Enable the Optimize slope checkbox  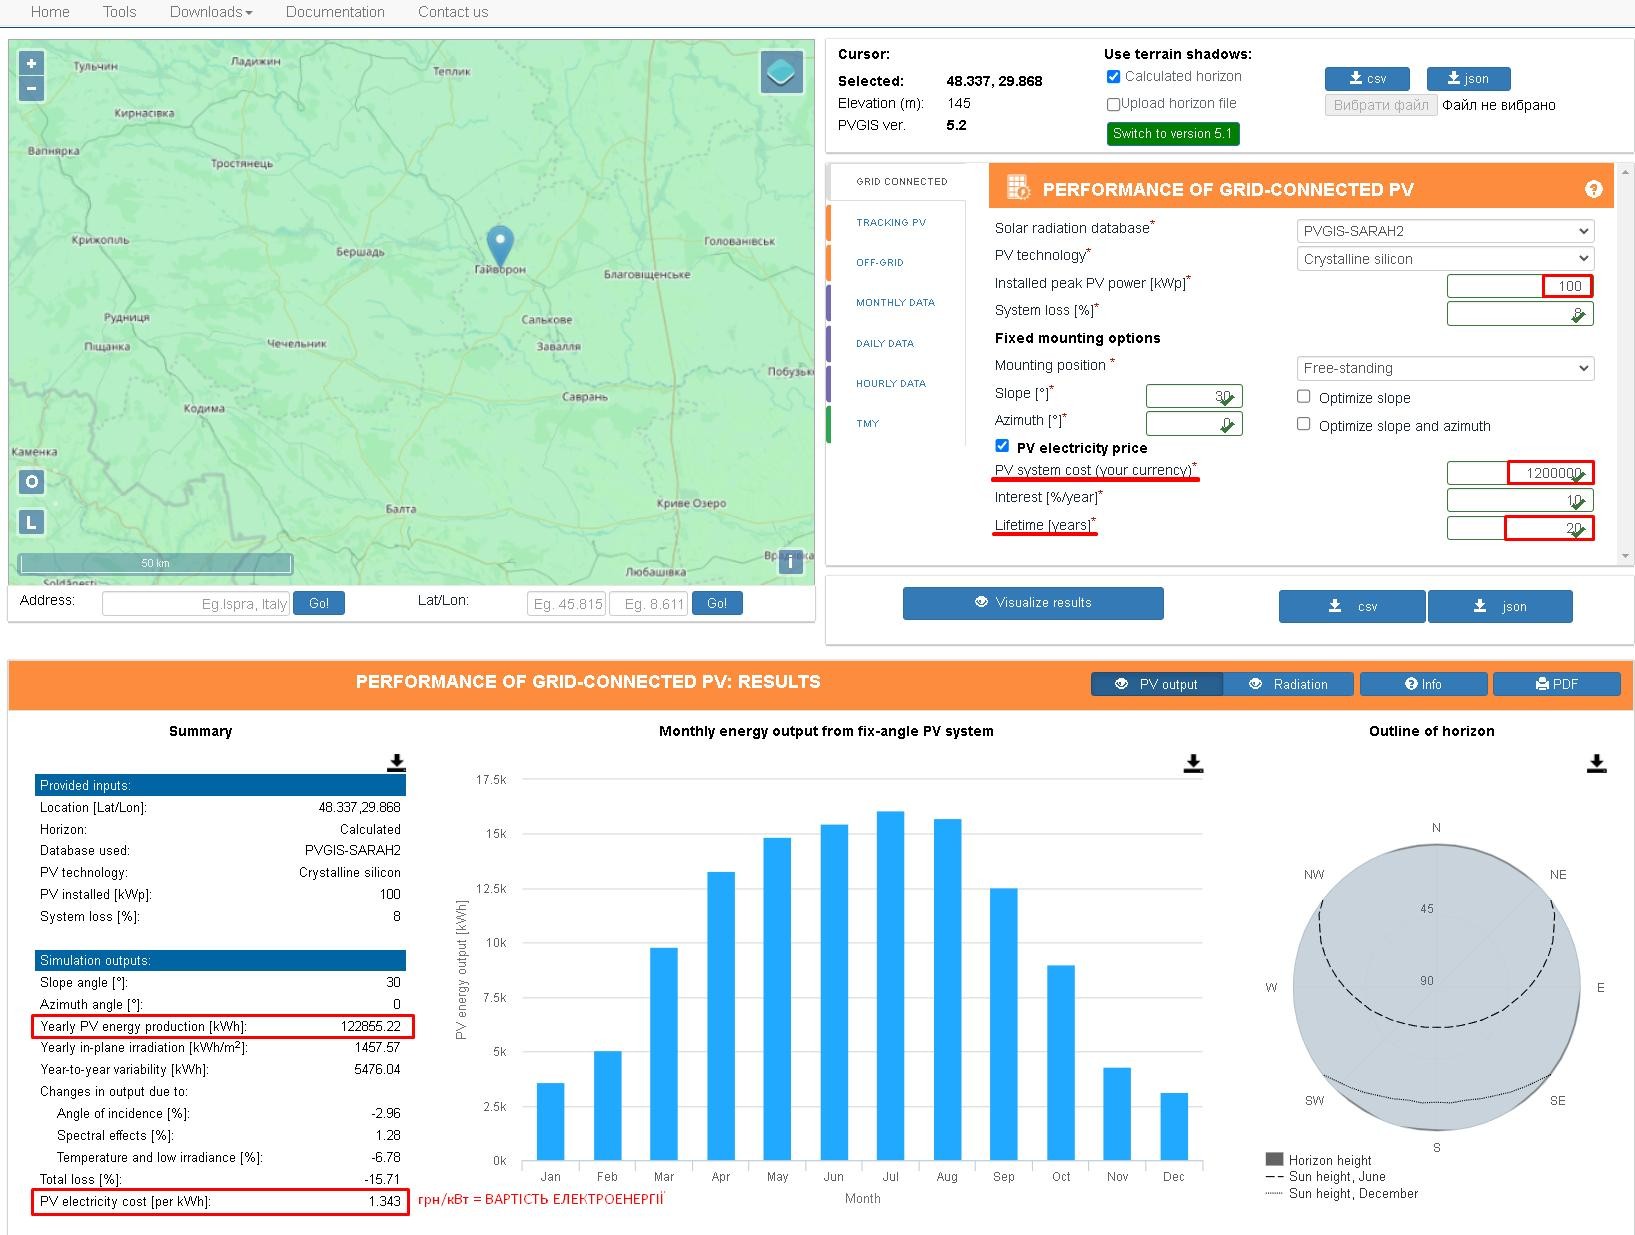coord(1303,397)
